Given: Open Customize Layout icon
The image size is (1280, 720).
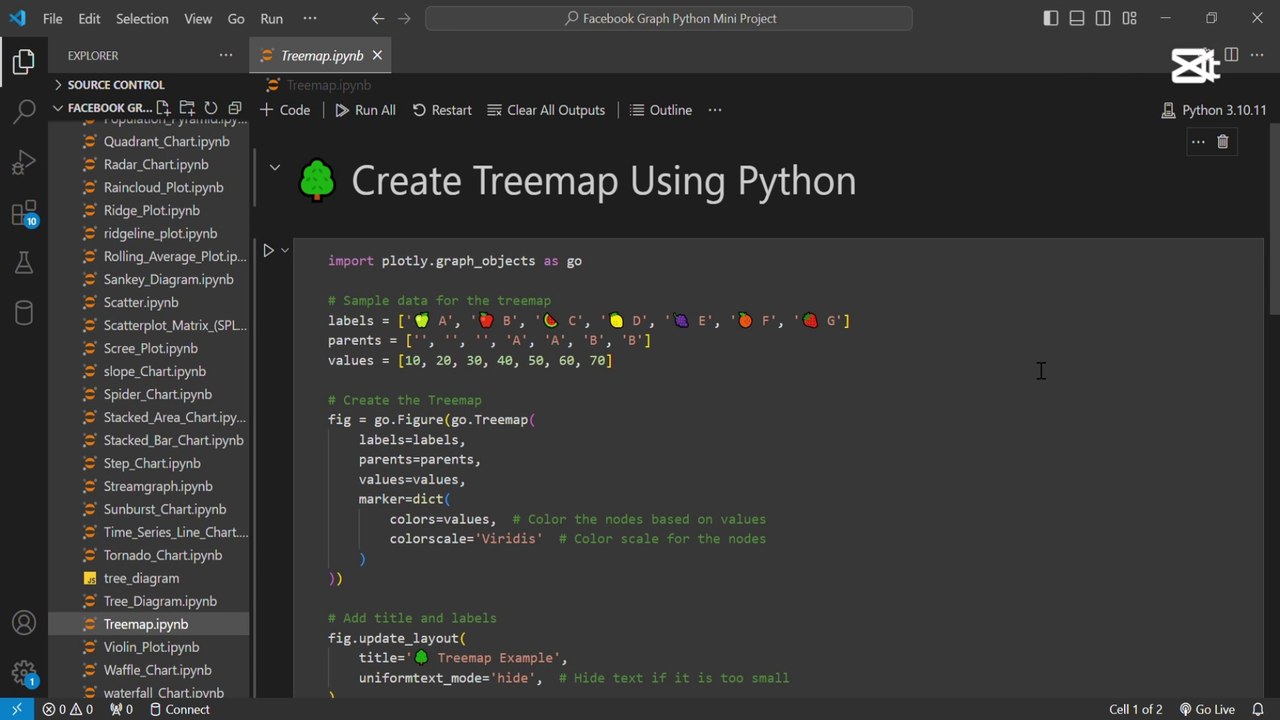Looking at the screenshot, I should (1129, 18).
